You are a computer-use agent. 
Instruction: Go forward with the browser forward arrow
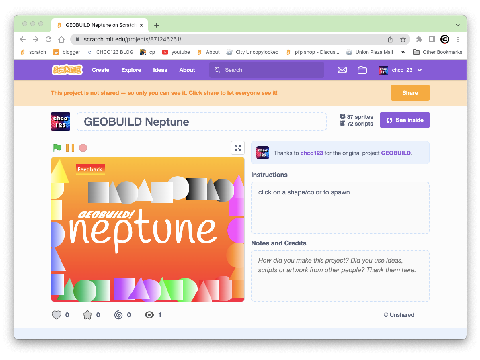click(36, 39)
